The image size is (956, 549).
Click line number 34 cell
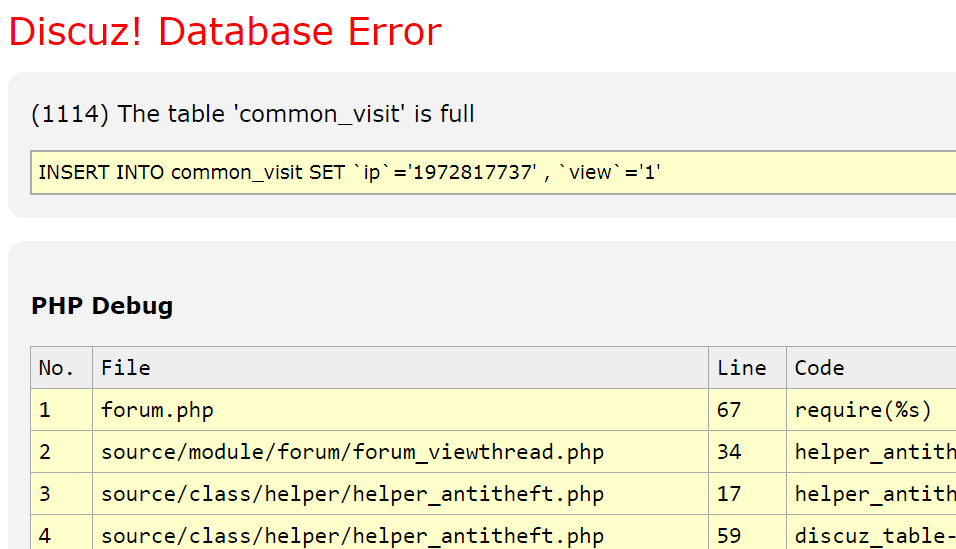747,452
